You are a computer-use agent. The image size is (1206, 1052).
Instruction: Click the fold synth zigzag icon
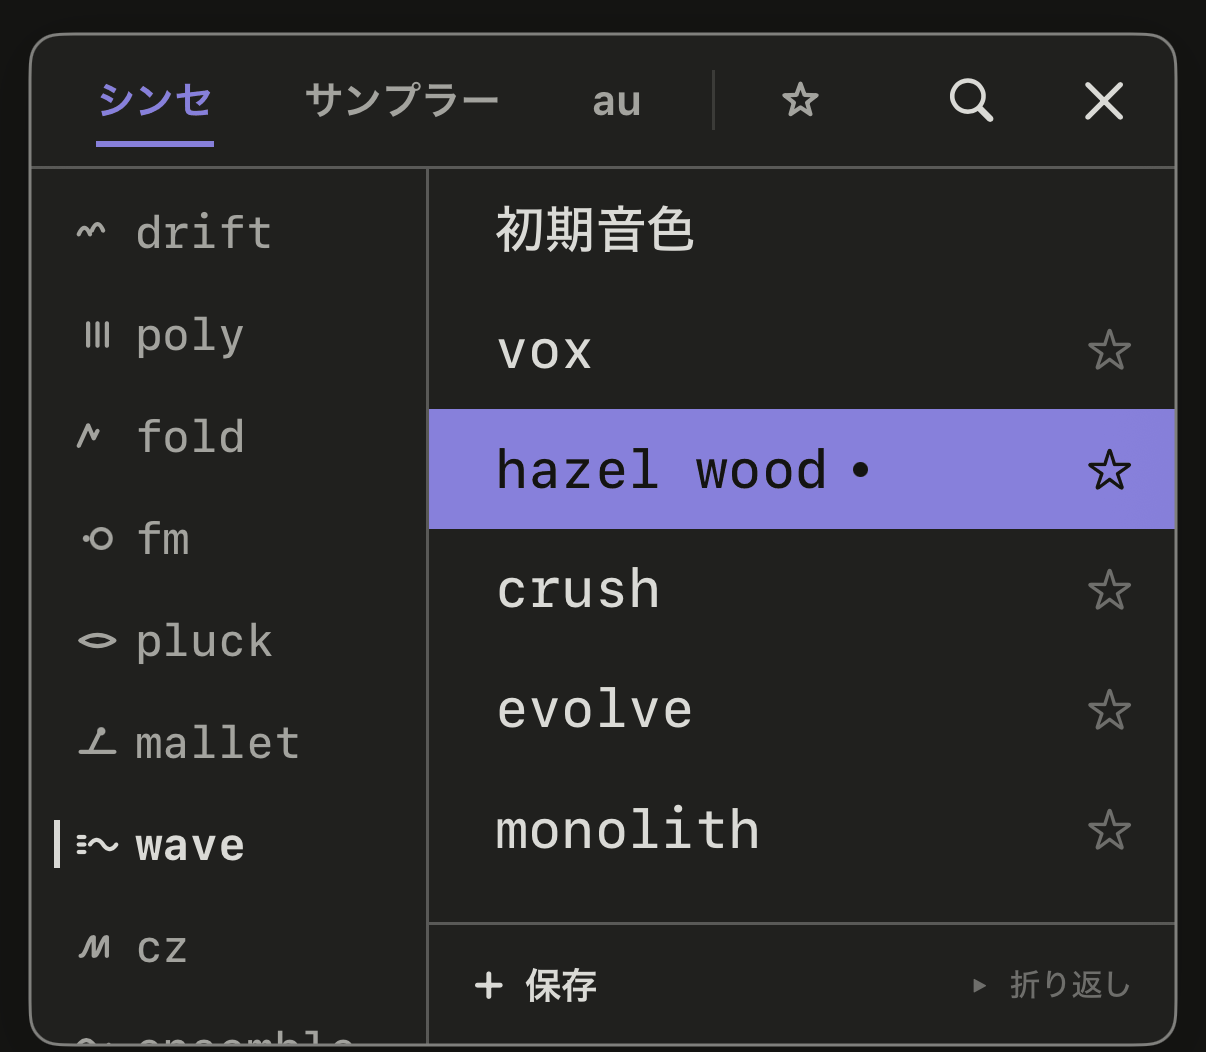90,436
